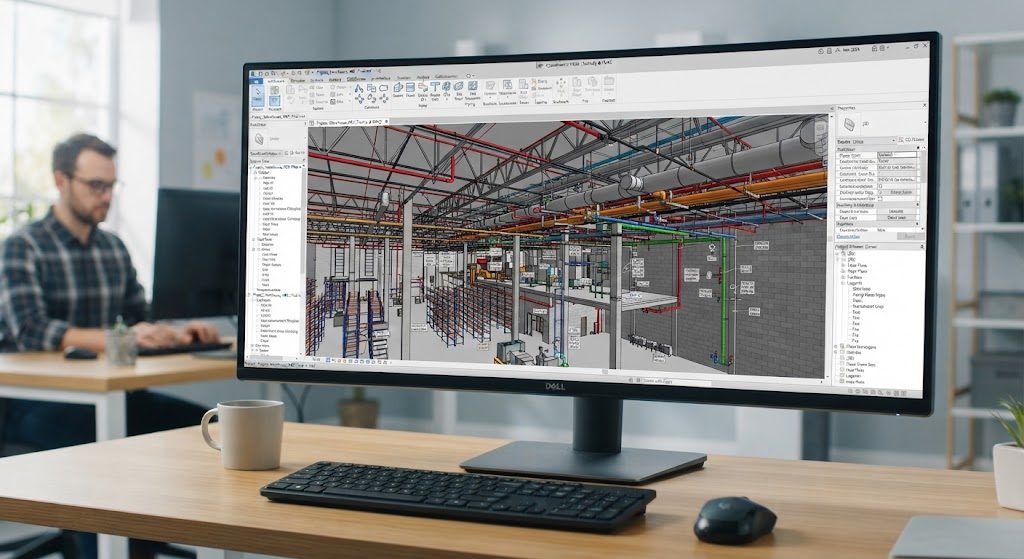Collapse the second Properties section via its arrow
The image size is (1024, 559).
[x=918, y=205]
